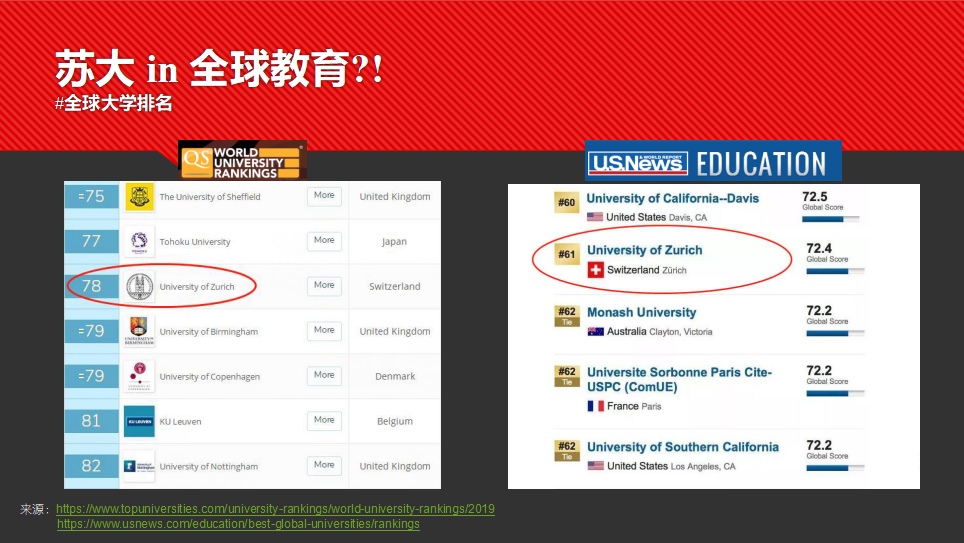Open the University of Zurich US News link
Viewport: 964px width, 543px height.
(644, 250)
